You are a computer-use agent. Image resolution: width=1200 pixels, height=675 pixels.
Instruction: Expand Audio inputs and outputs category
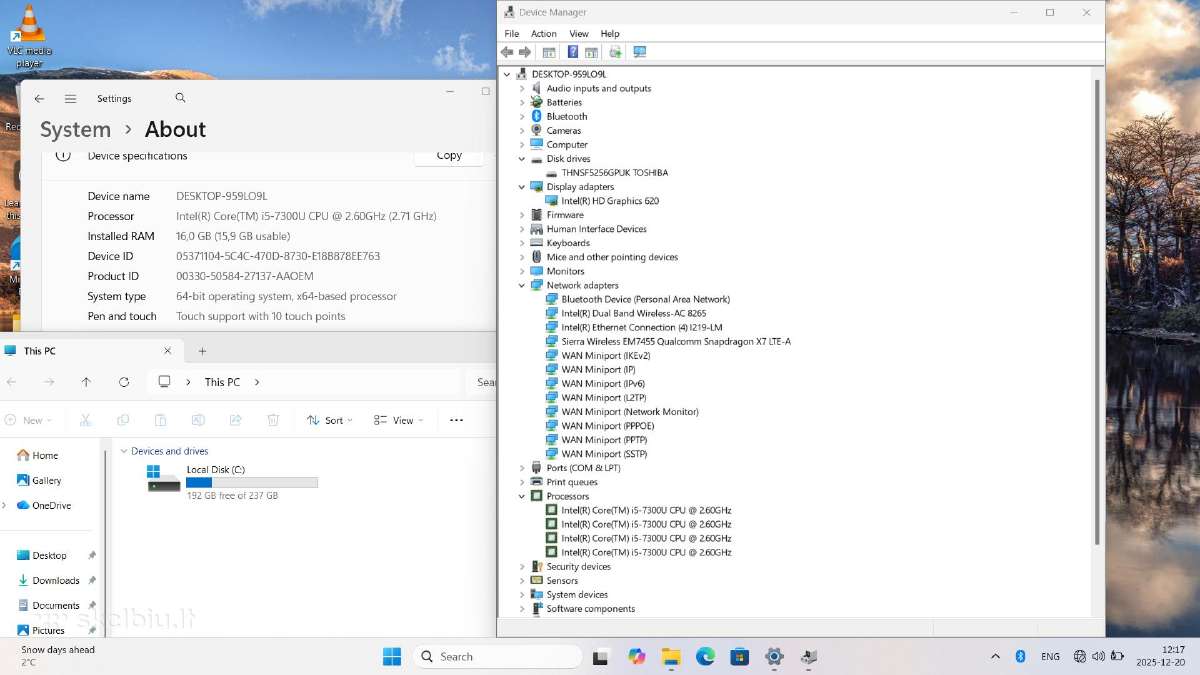click(x=522, y=88)
